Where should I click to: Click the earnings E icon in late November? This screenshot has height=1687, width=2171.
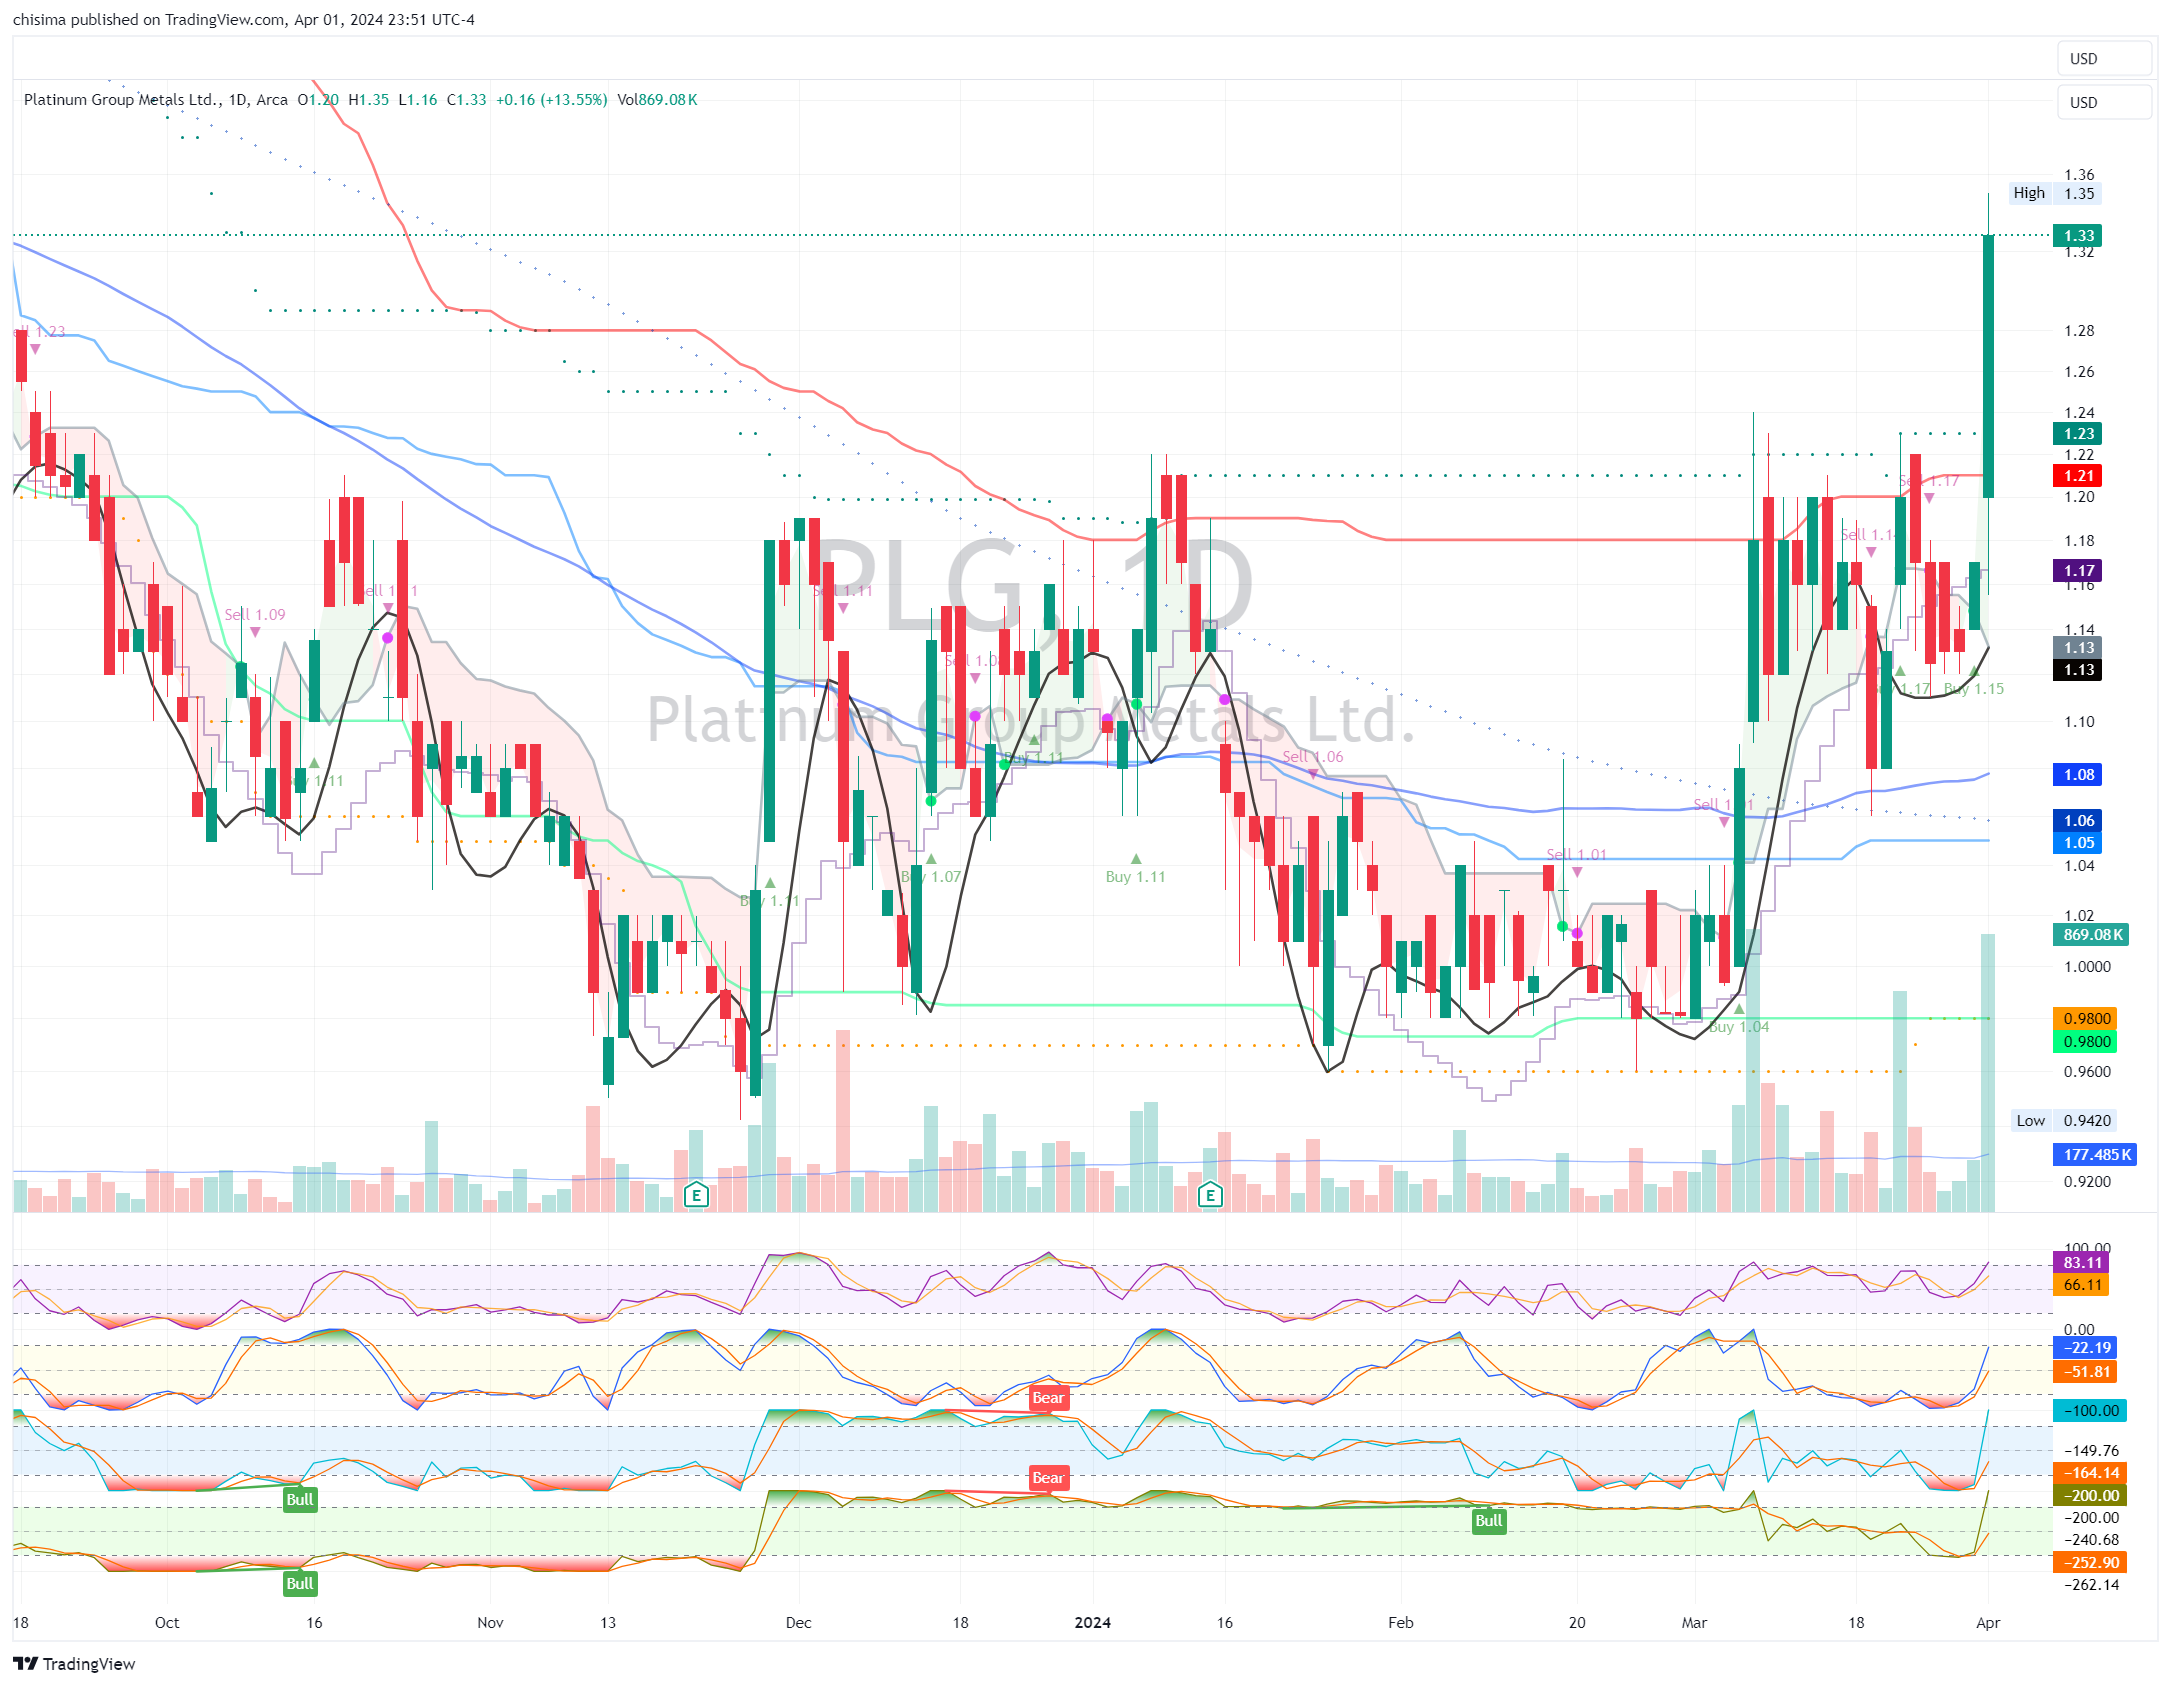[696, 1194]
